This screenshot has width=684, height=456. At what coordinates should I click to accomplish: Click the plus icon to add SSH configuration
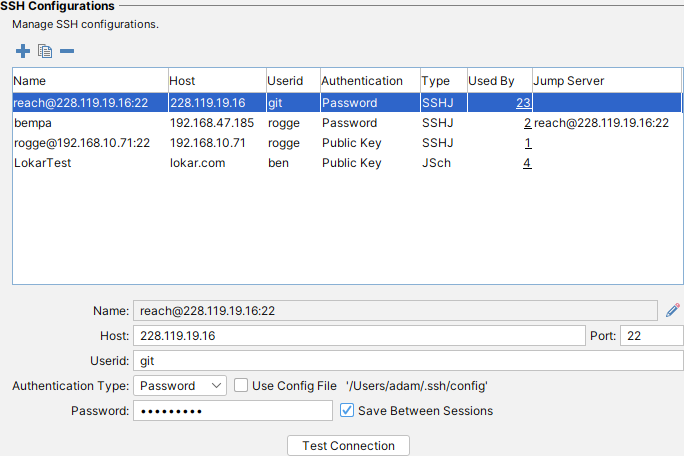click(x=23, y=51)
